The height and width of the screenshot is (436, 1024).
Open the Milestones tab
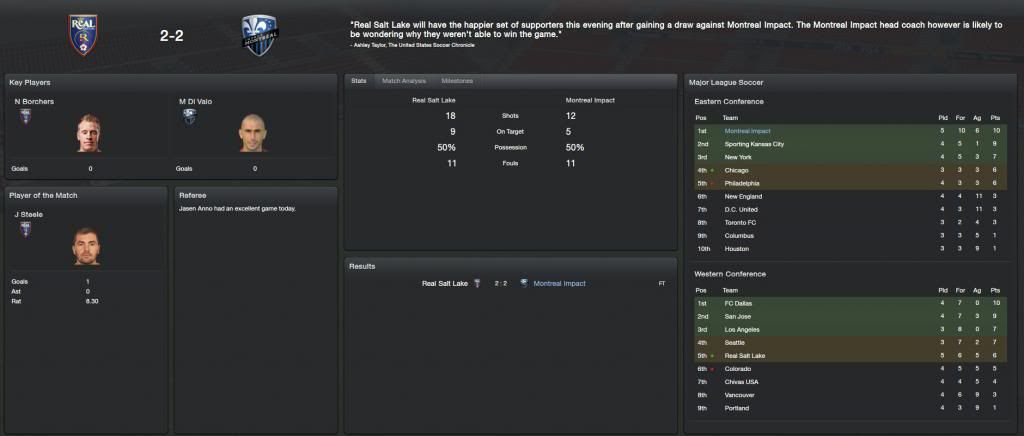457,80
